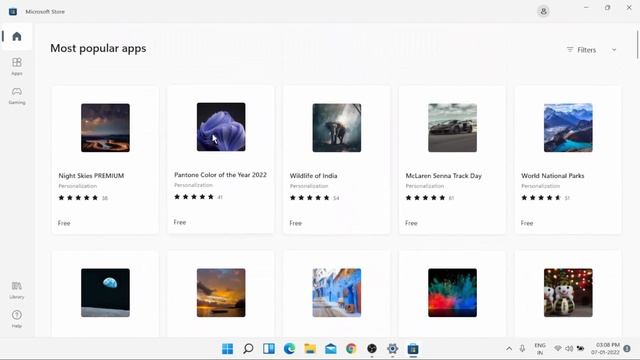Open the Apps section in sidebar
Viewport: 640px width, 360px height.
tap(17, 66)
